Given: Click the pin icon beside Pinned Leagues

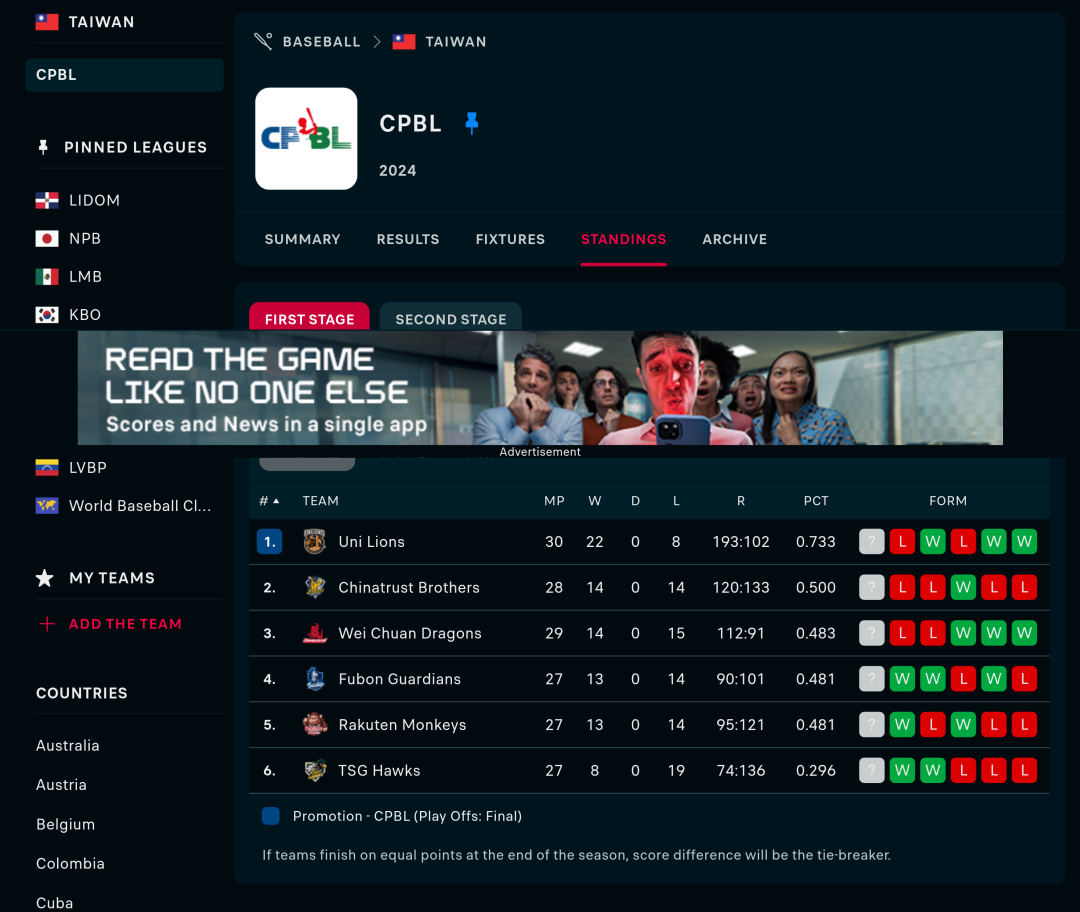Looking at the screenshot, I should pos(43,147).
